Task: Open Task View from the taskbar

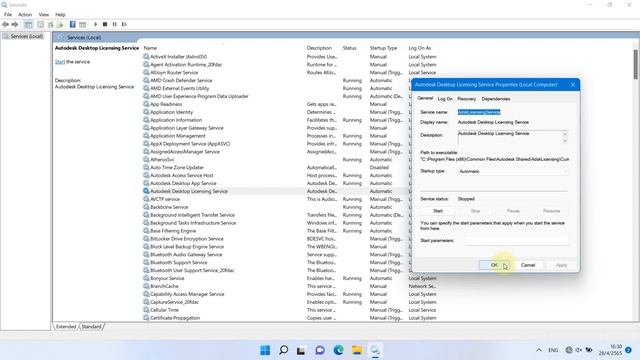Action: (x=301, y=350)
